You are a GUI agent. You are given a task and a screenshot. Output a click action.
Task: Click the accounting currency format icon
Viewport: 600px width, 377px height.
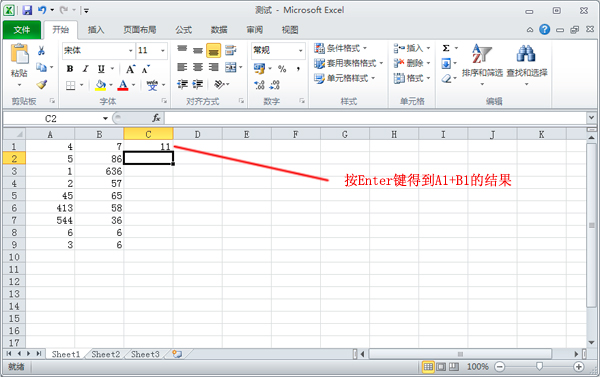[259, 69]
